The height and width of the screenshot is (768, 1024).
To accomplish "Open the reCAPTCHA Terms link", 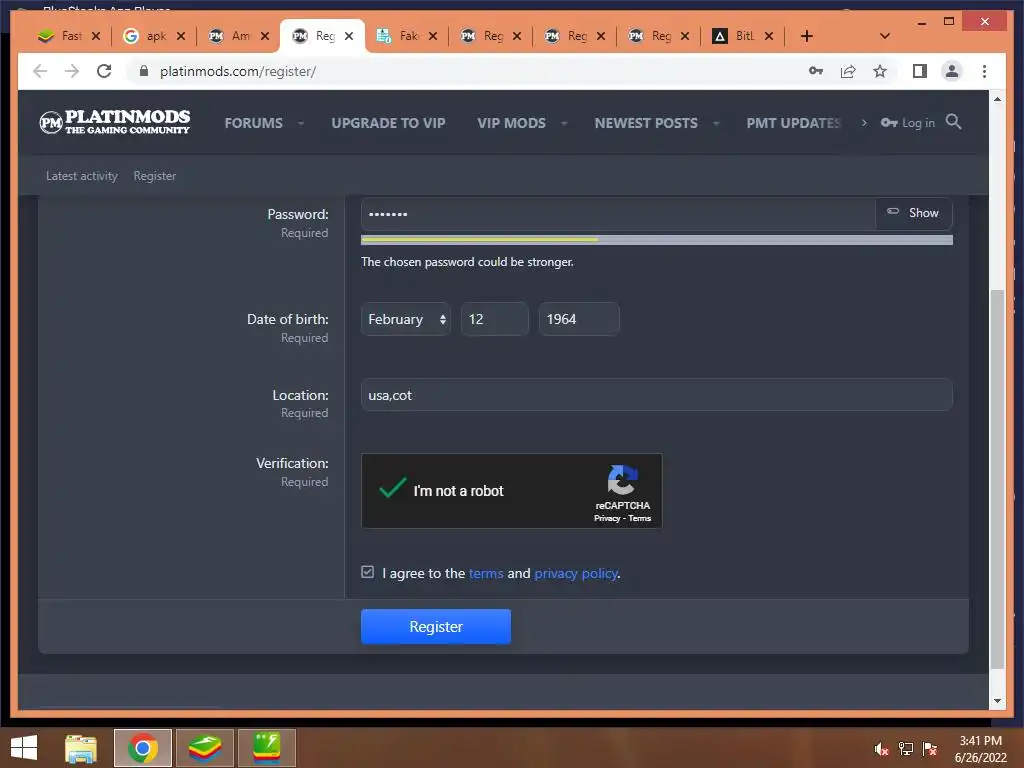I will point(639,519).
